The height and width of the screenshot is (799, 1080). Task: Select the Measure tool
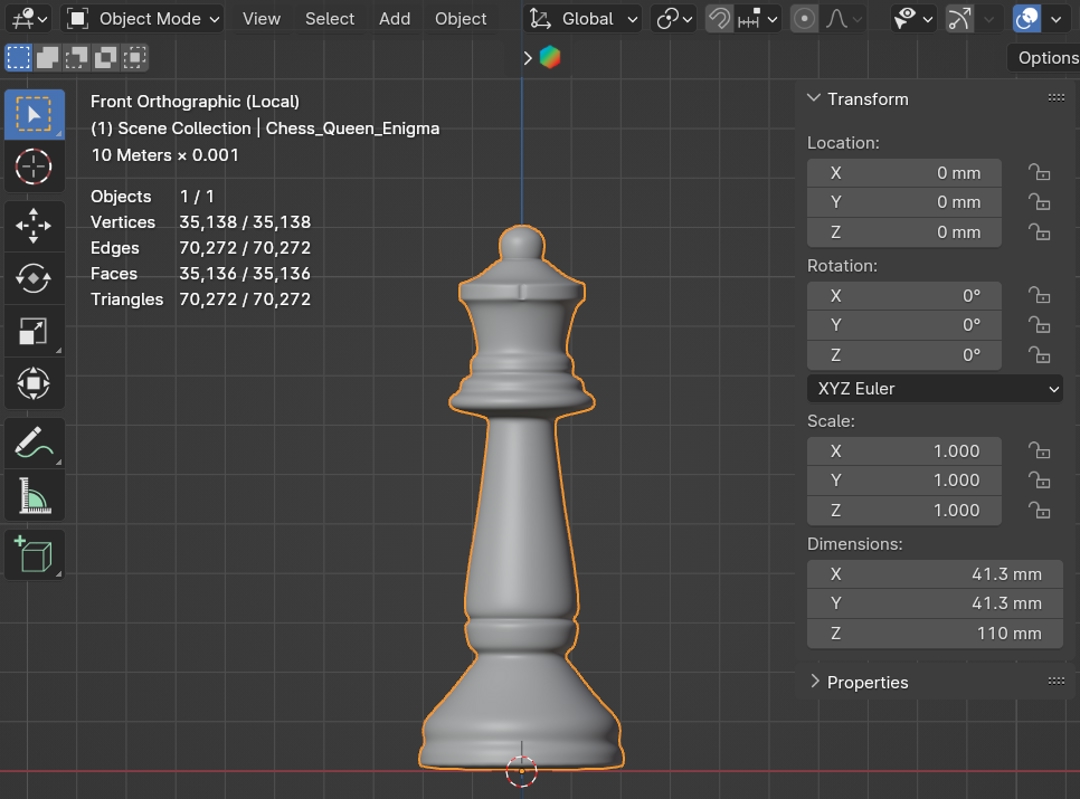(x=34, y=496)
